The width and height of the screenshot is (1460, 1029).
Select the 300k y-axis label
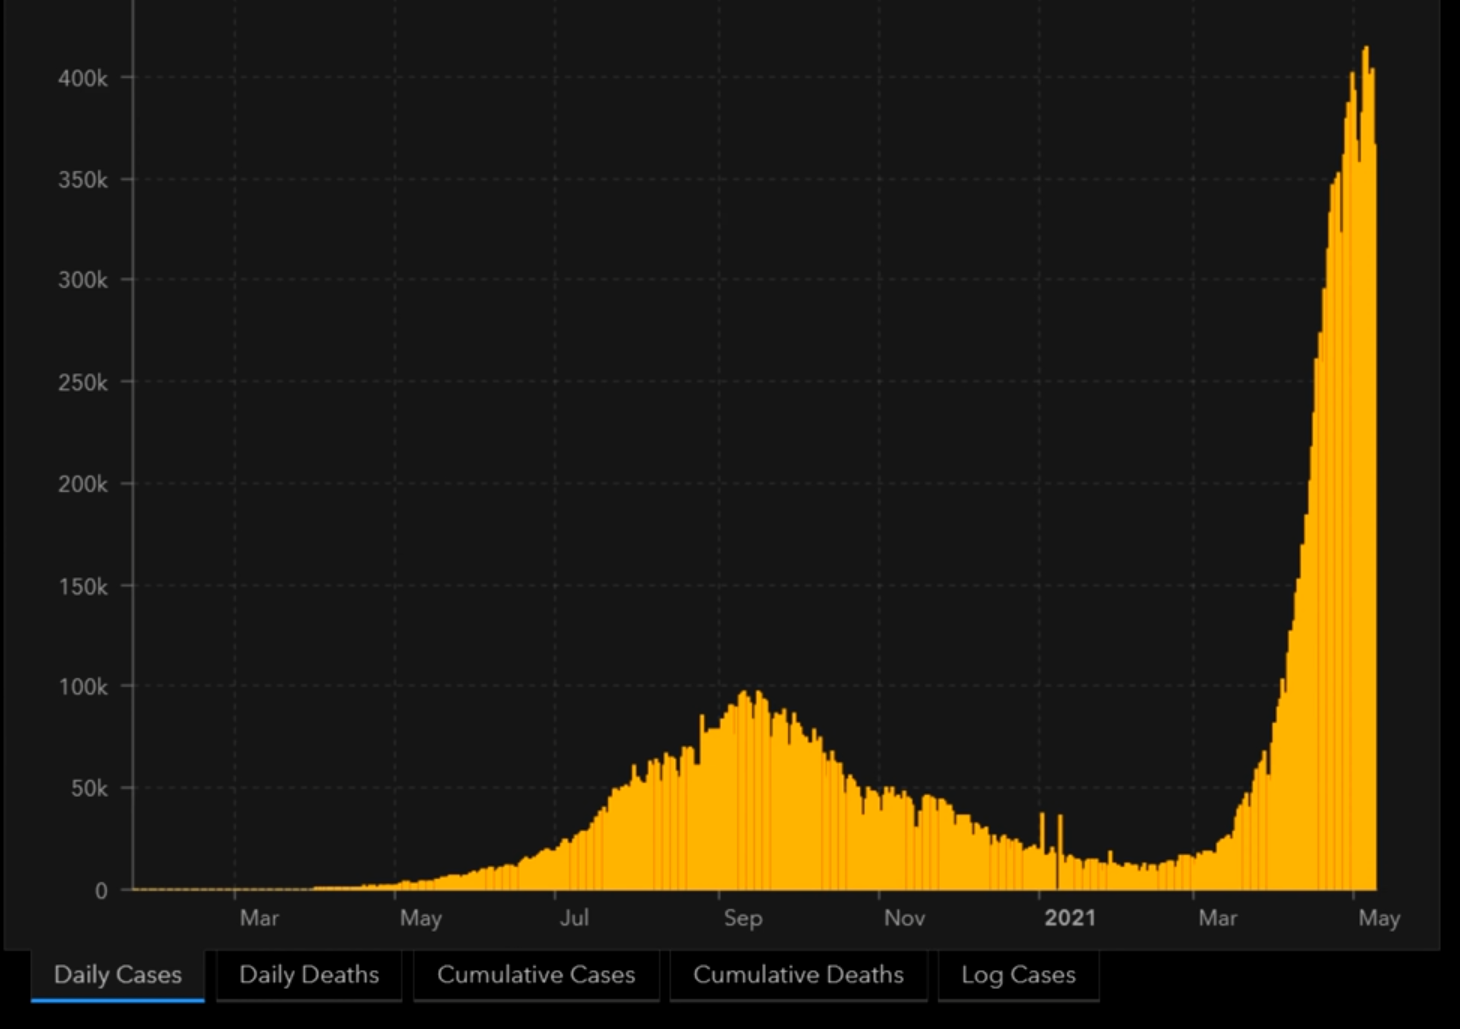pos(83,281)
